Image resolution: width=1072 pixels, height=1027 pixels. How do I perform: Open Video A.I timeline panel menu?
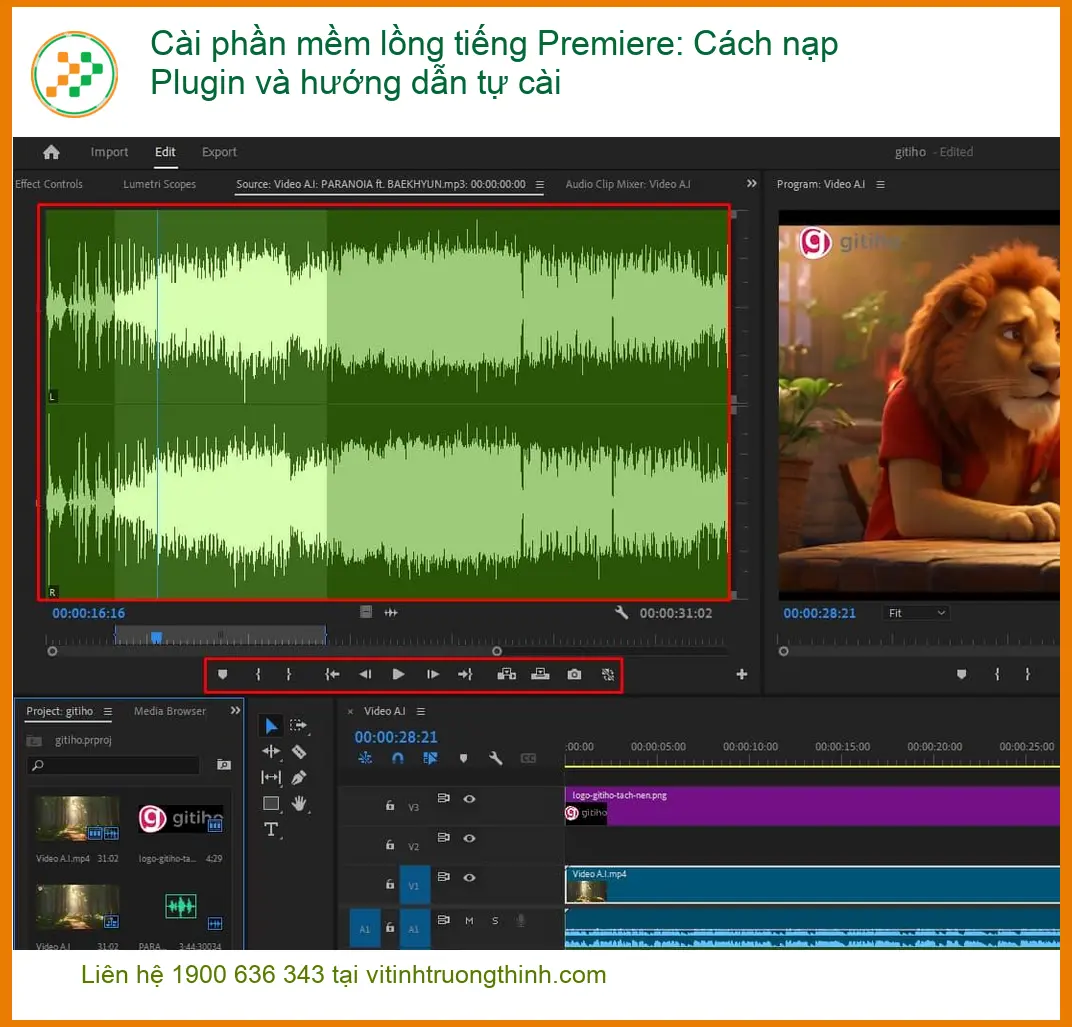[x=421, y=712]
